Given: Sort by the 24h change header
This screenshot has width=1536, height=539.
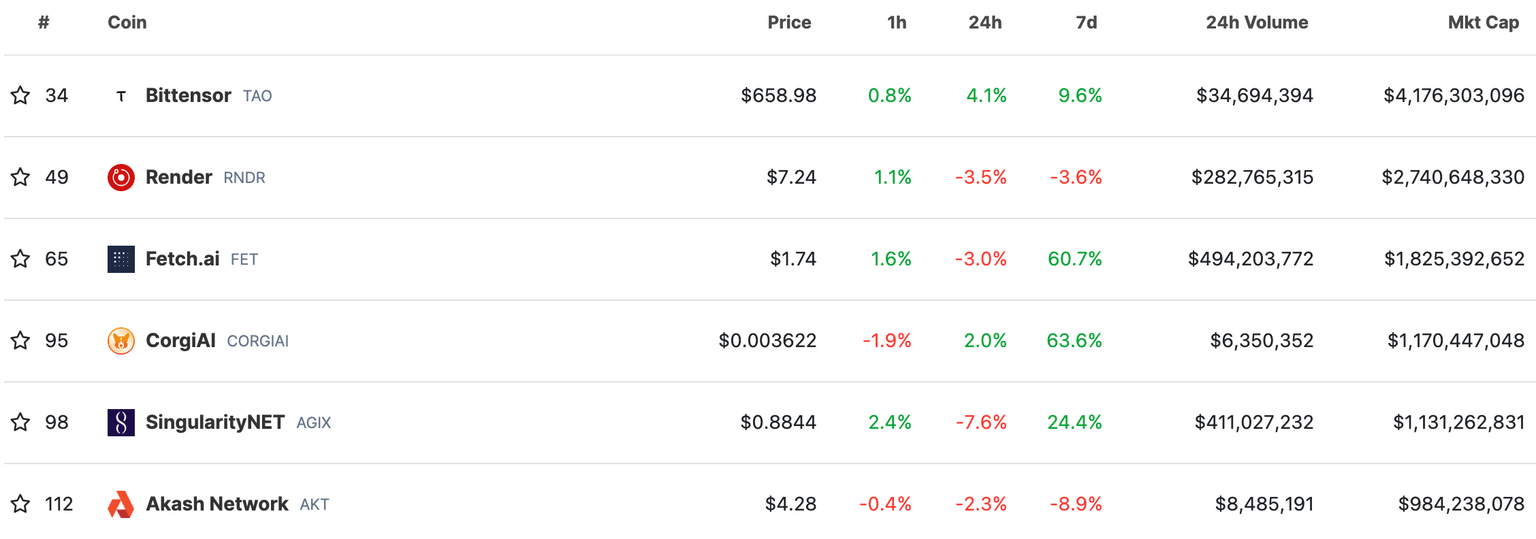Looking at the screenshot, I should (x=985, y=22).
